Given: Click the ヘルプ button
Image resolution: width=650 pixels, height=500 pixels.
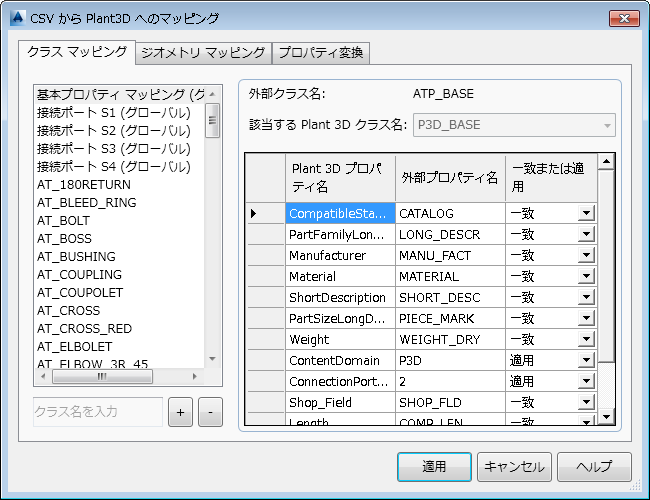Looking at the screenshot, I should point(594,467).
